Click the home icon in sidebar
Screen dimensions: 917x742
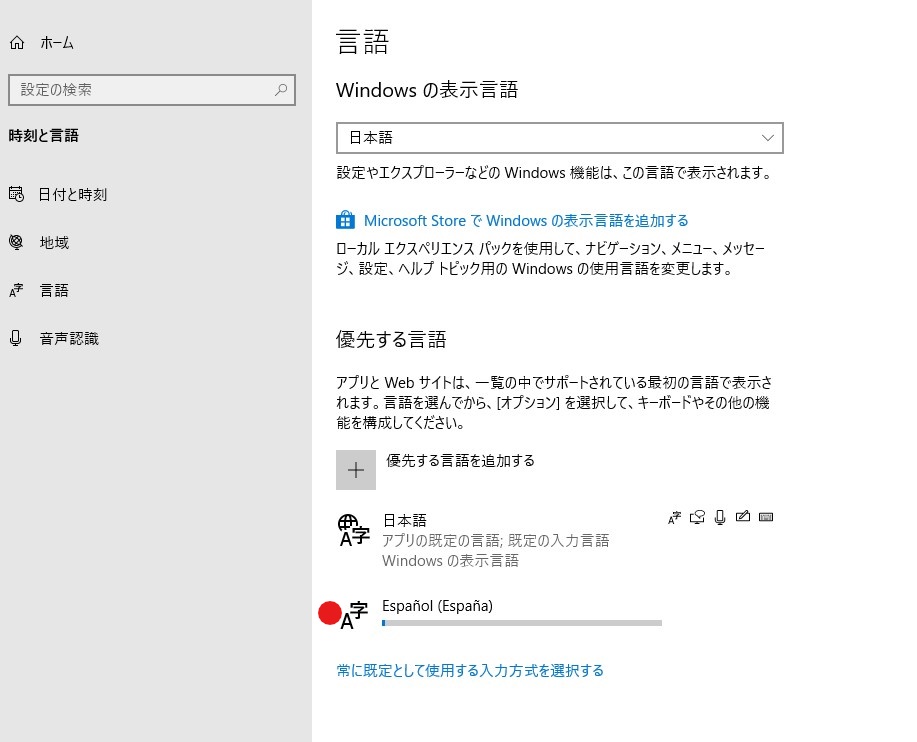tap(17, 43)
